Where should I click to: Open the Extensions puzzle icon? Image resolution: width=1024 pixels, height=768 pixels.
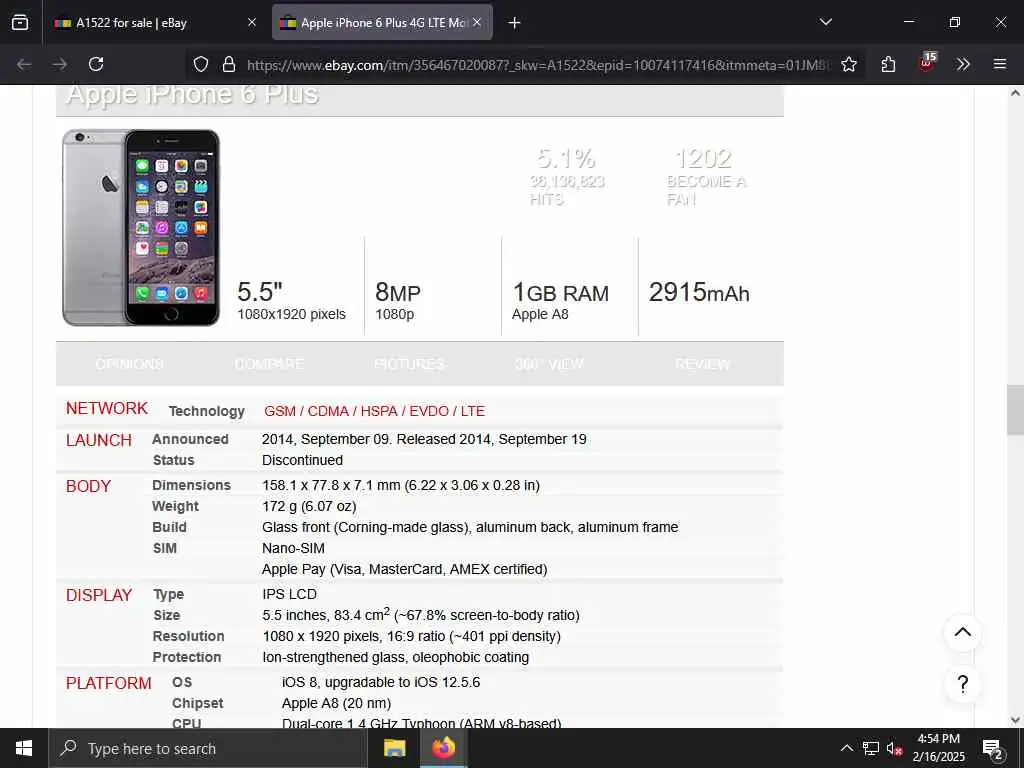tap(888, 64)
